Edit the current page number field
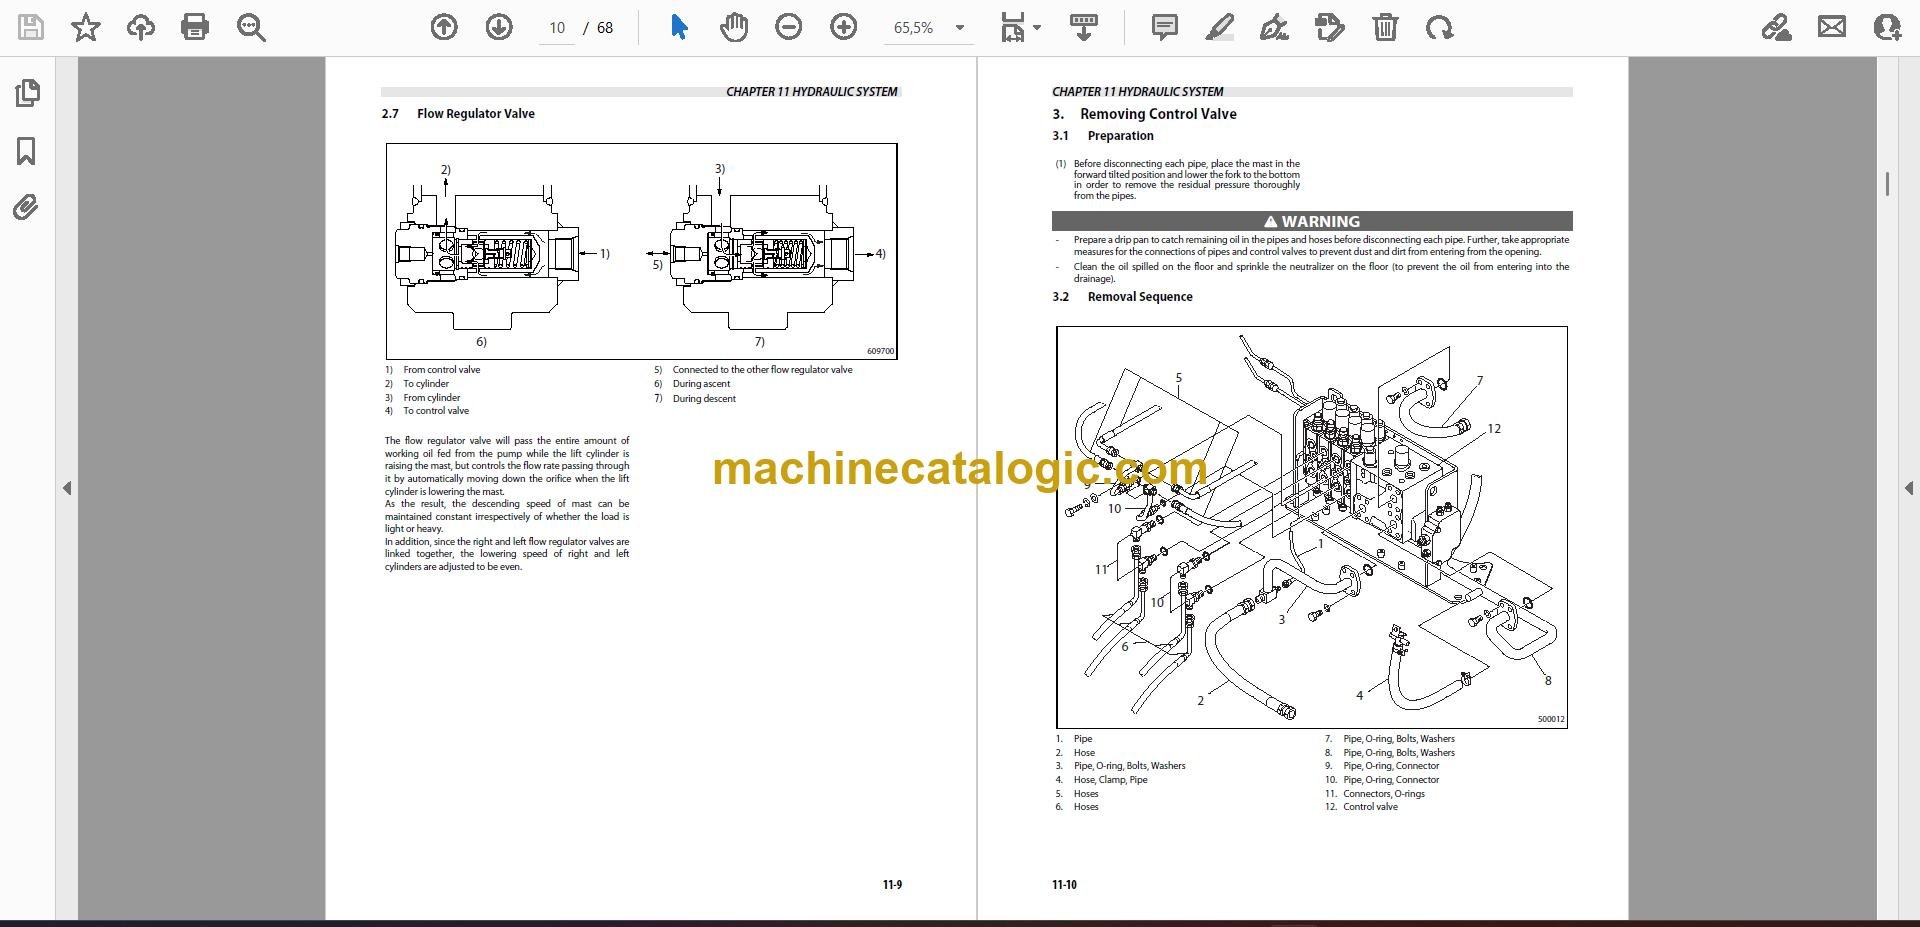Image resolution: width=1920 pixels, height=927 pixels. 557,28
